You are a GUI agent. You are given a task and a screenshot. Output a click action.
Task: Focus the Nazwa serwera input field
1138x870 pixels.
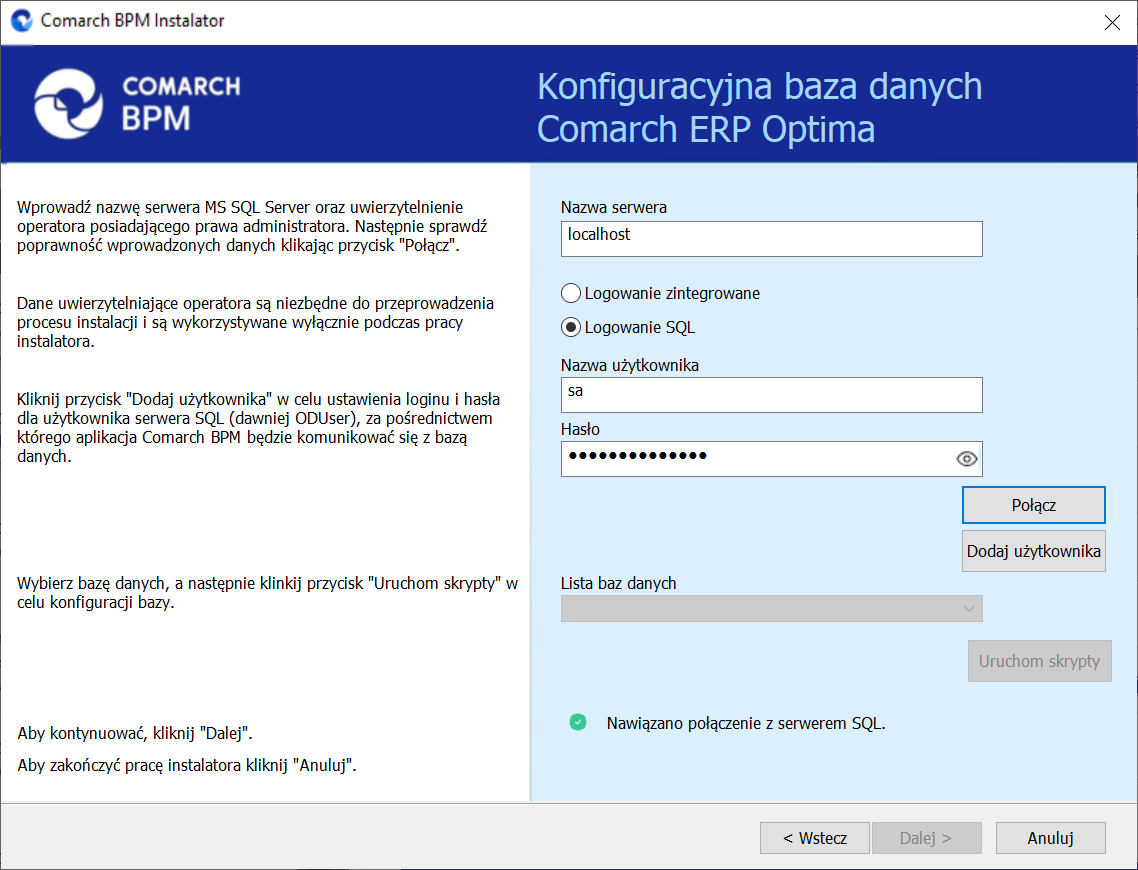point(771,239)
